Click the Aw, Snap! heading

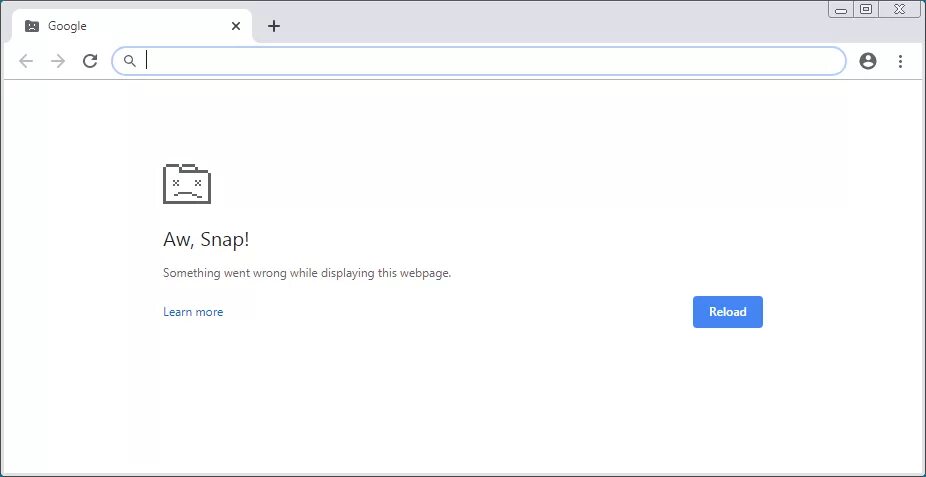[x=206, y=240]
